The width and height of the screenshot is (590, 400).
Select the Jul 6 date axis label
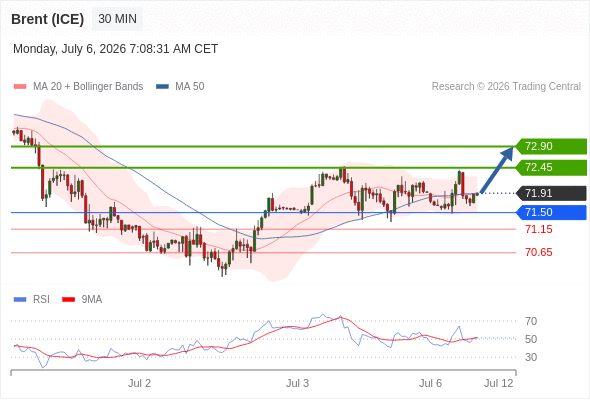pyautogui.click(x=430, y=383)
